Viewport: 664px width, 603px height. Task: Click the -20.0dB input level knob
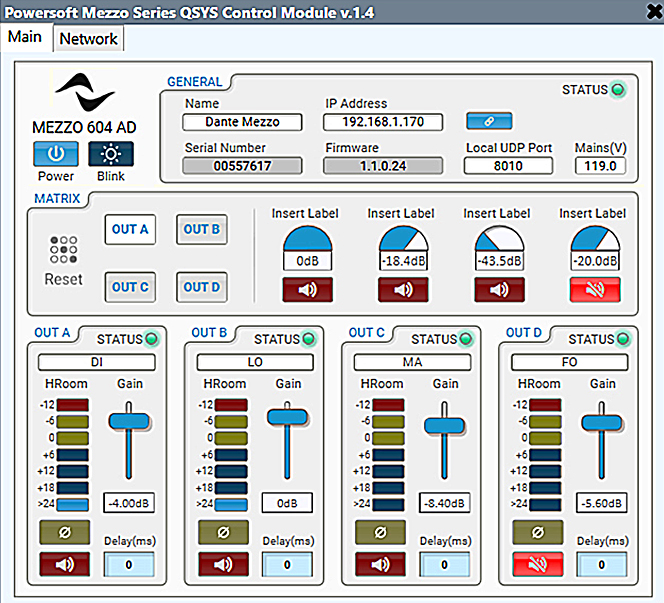(x=595, y=239)
